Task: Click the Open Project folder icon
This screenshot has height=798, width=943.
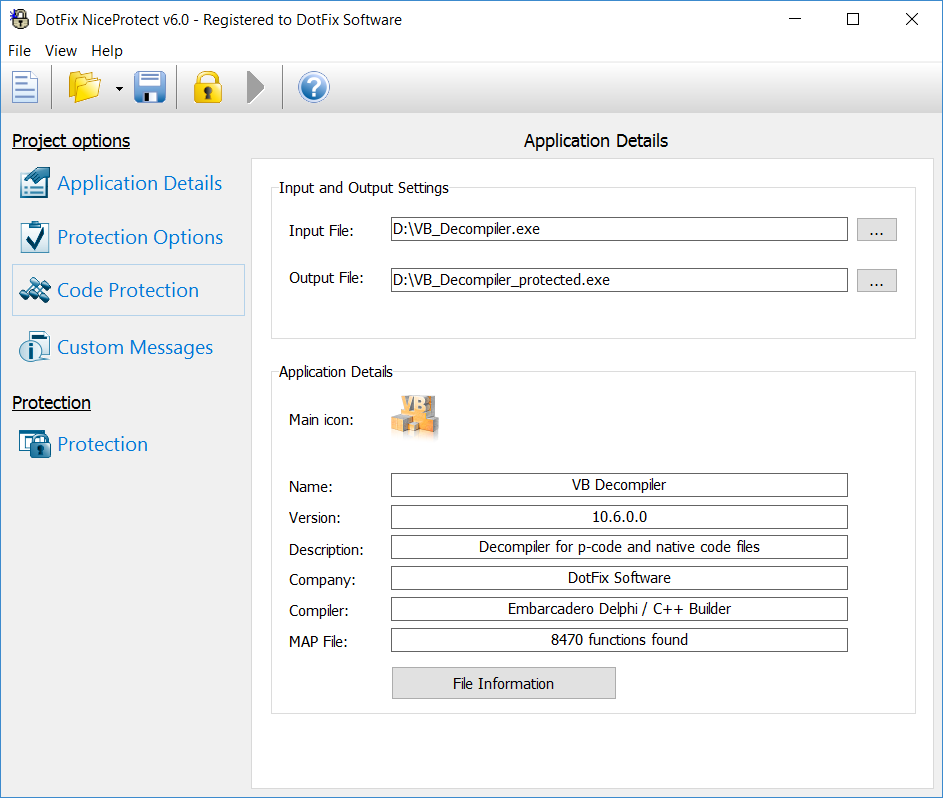Action: click(85, 87)
